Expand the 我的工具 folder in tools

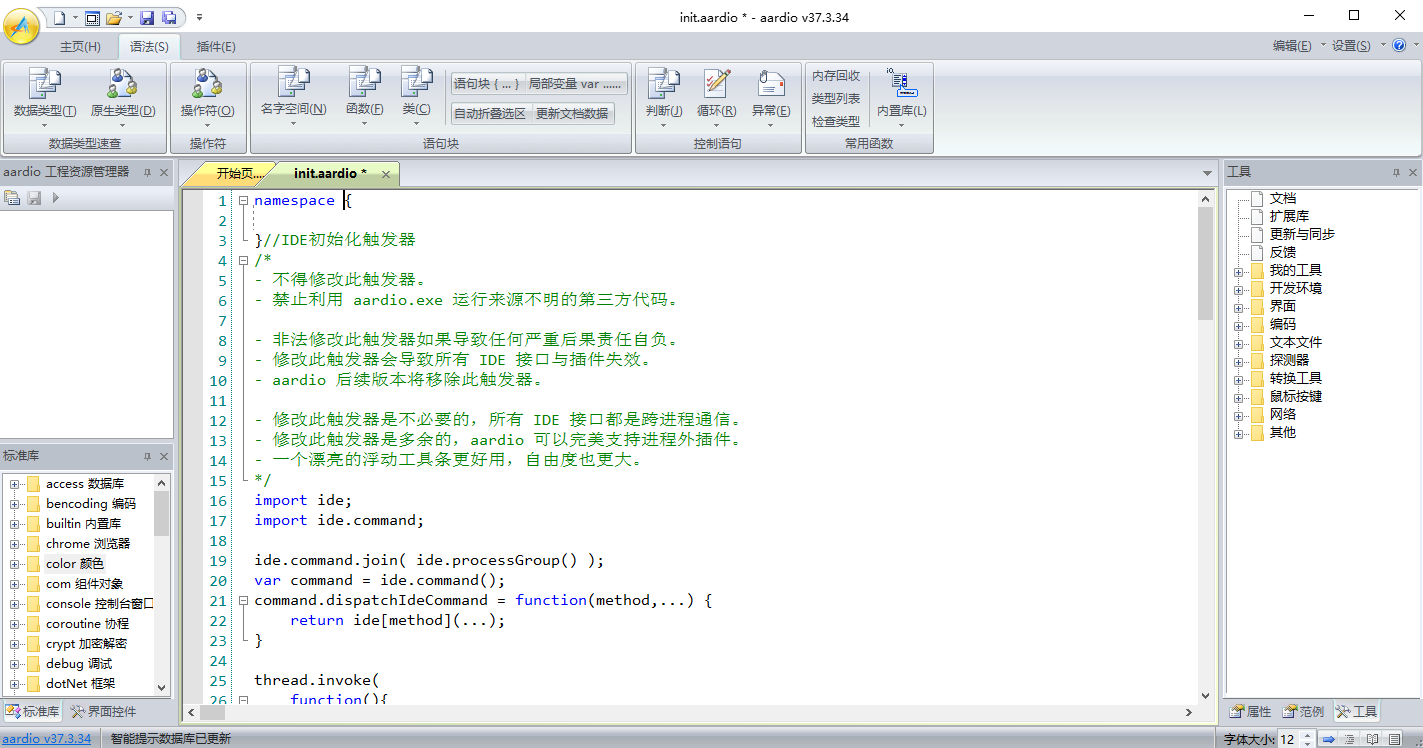(1239, 271)
